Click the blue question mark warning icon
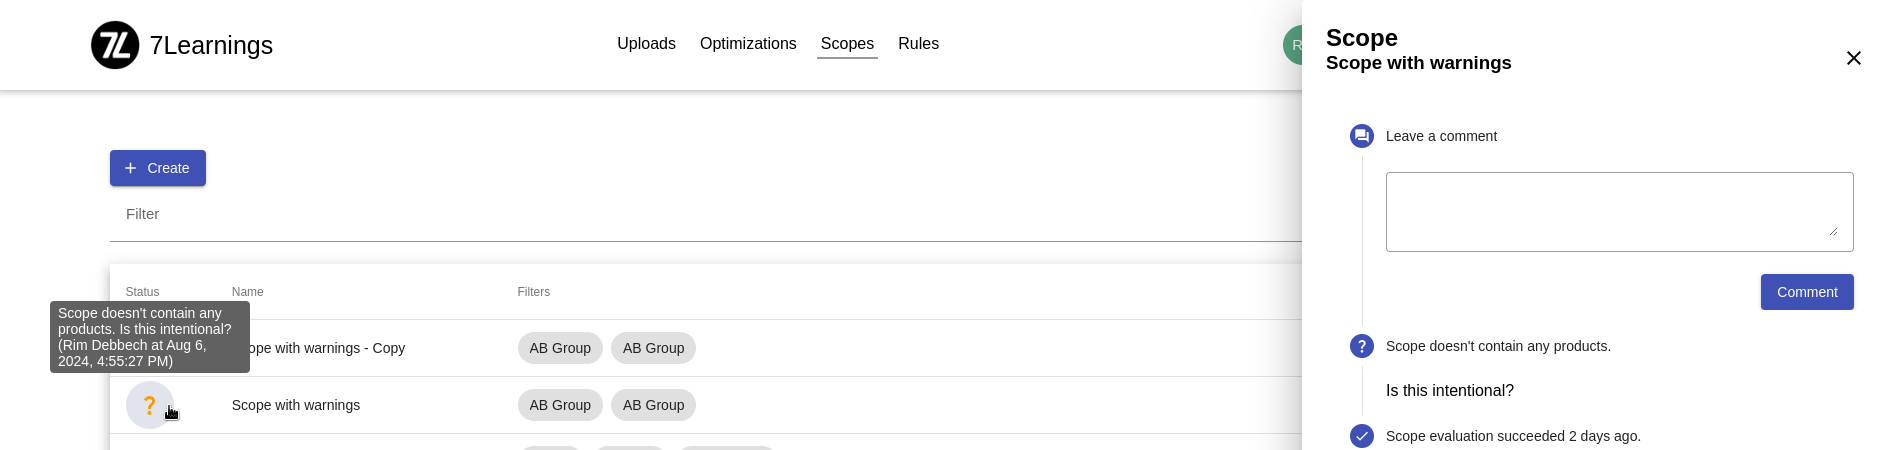1898x450 pixels. 1362,346
